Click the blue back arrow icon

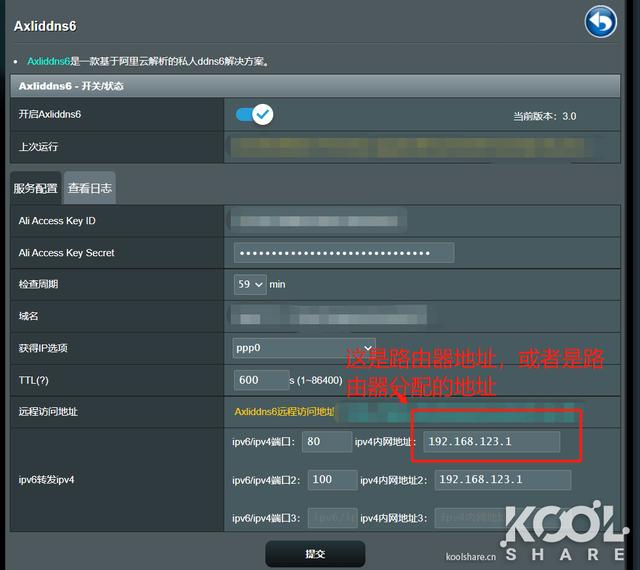[600, 22]
